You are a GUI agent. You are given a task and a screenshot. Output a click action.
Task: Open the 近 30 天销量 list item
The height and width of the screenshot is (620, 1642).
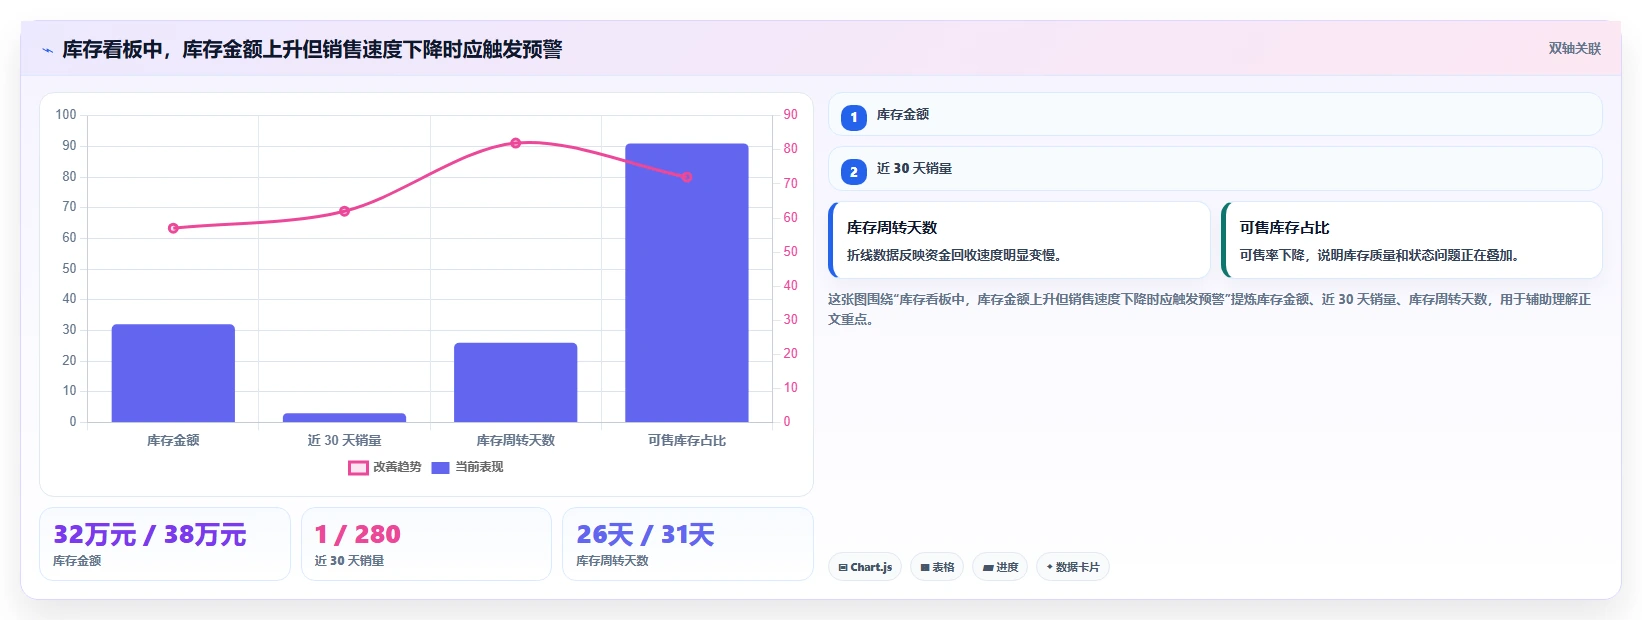coord(1215,168)
